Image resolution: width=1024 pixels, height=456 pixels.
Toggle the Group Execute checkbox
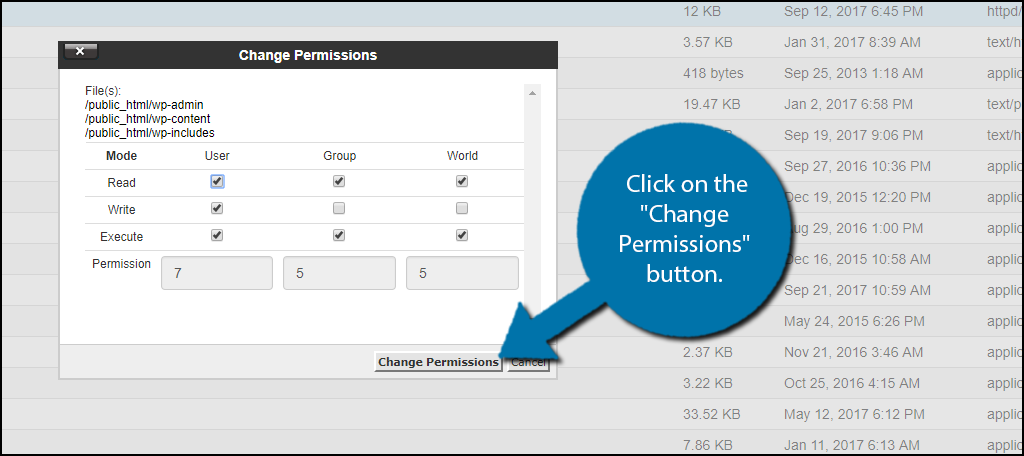click(x=339, y=236)
